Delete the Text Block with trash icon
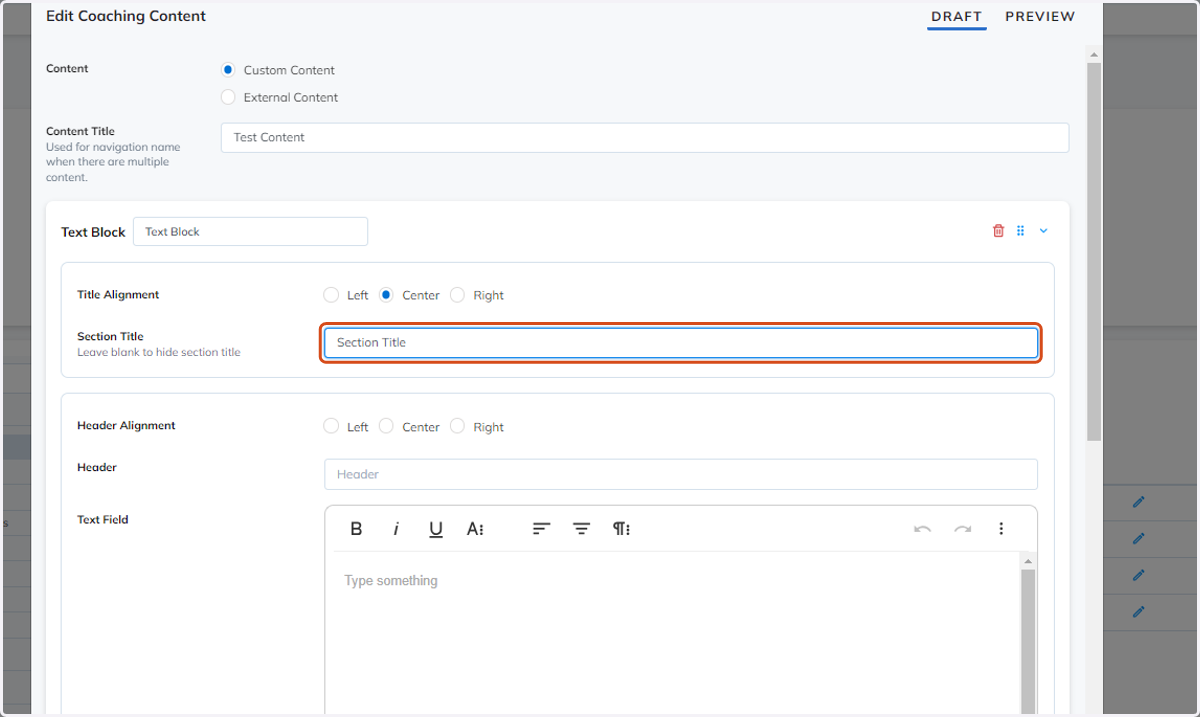1200x717 pixels. (998, 231)
